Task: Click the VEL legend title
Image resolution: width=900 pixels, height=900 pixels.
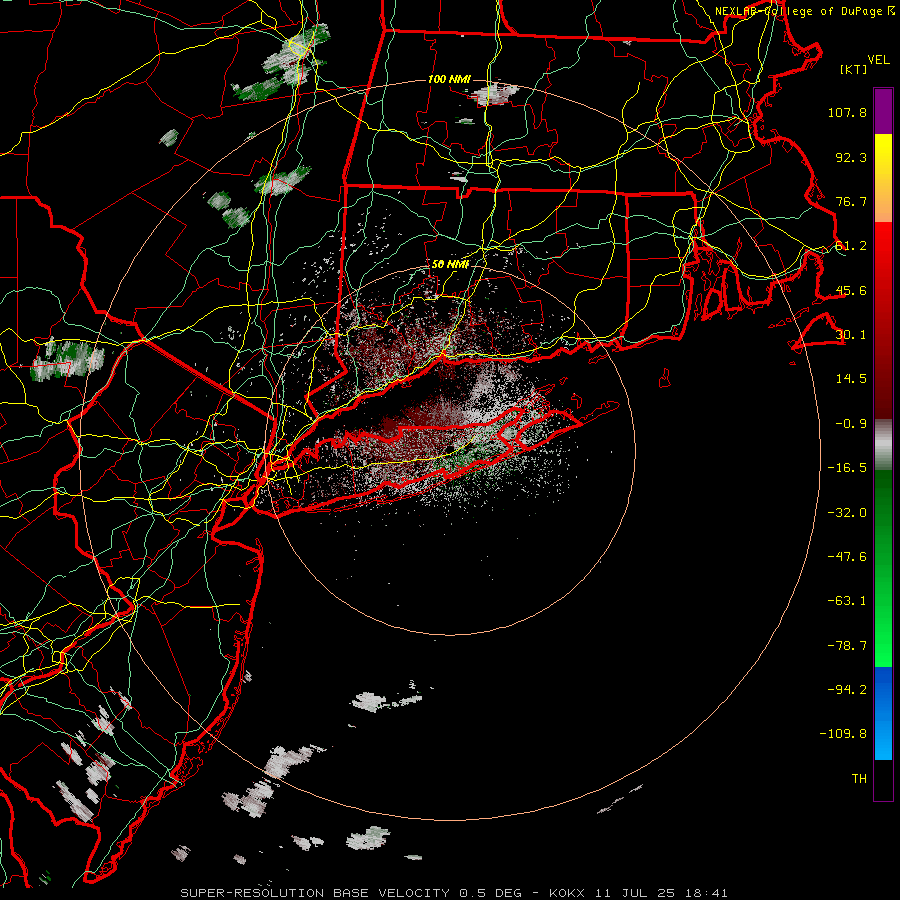Action: click(x=878, y=60)
